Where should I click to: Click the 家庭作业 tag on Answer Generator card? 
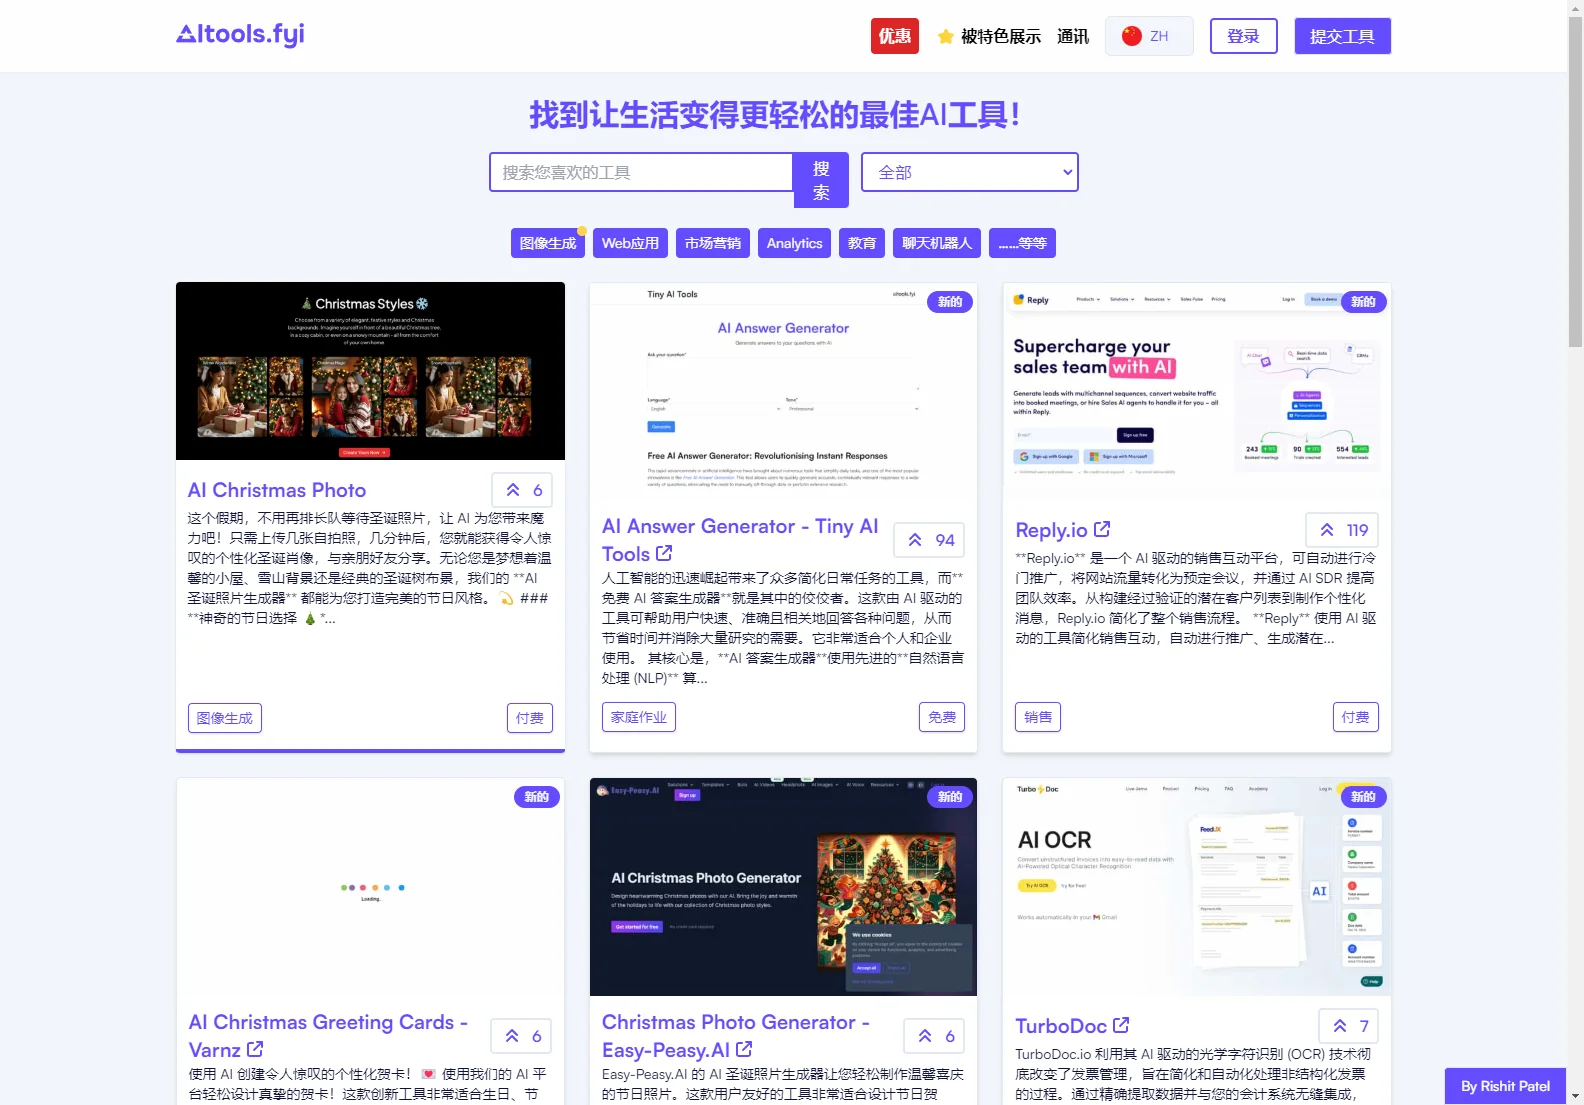[639, 717]
